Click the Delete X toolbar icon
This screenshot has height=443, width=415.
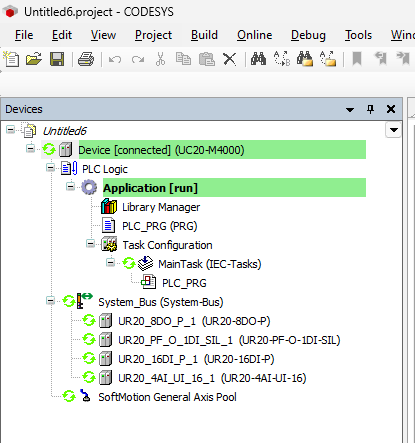[x=230, y=59]
